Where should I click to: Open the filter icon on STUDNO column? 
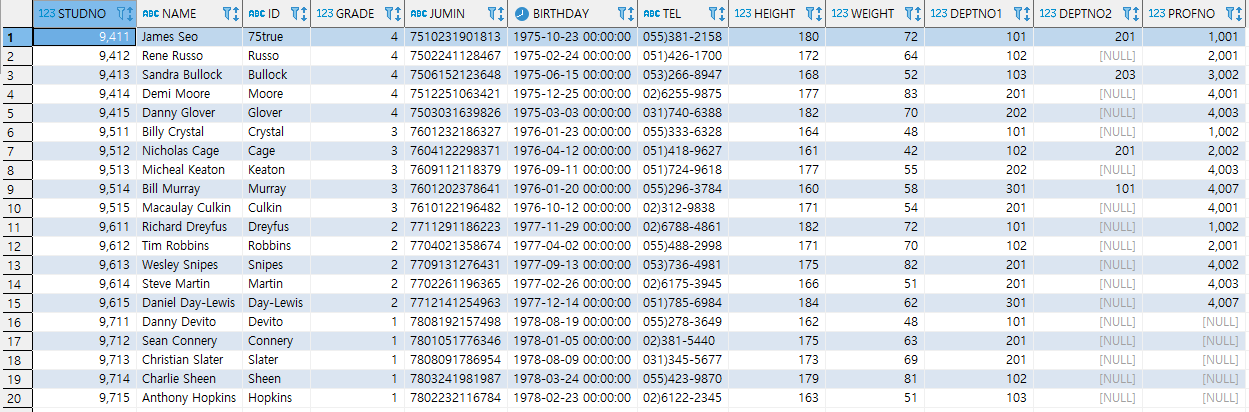point(122,14)
